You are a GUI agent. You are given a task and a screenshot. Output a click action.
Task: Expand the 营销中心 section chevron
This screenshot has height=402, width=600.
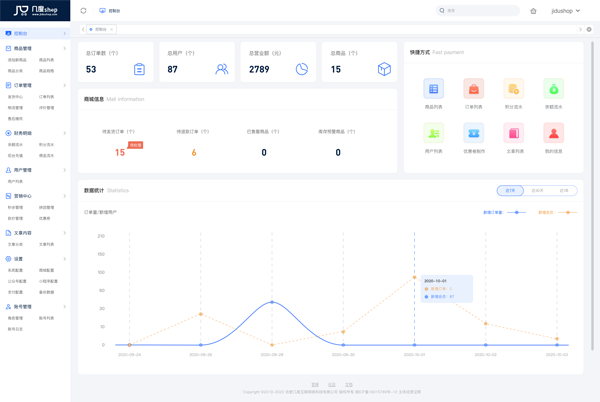click(x=64, y=196)
